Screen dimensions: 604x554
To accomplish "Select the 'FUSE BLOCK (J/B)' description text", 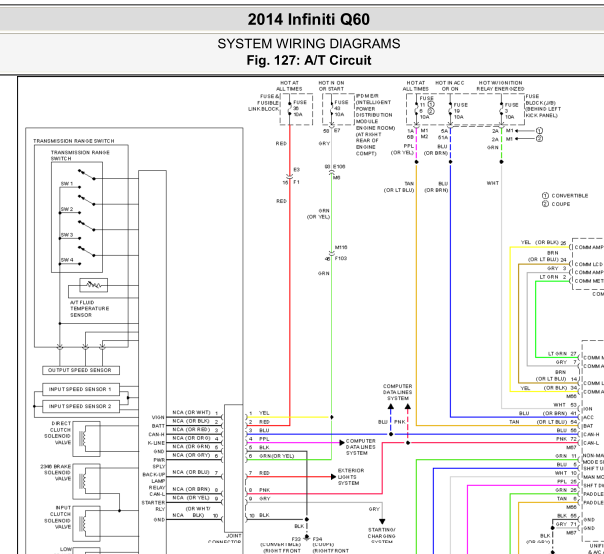I will coord(543,106).
